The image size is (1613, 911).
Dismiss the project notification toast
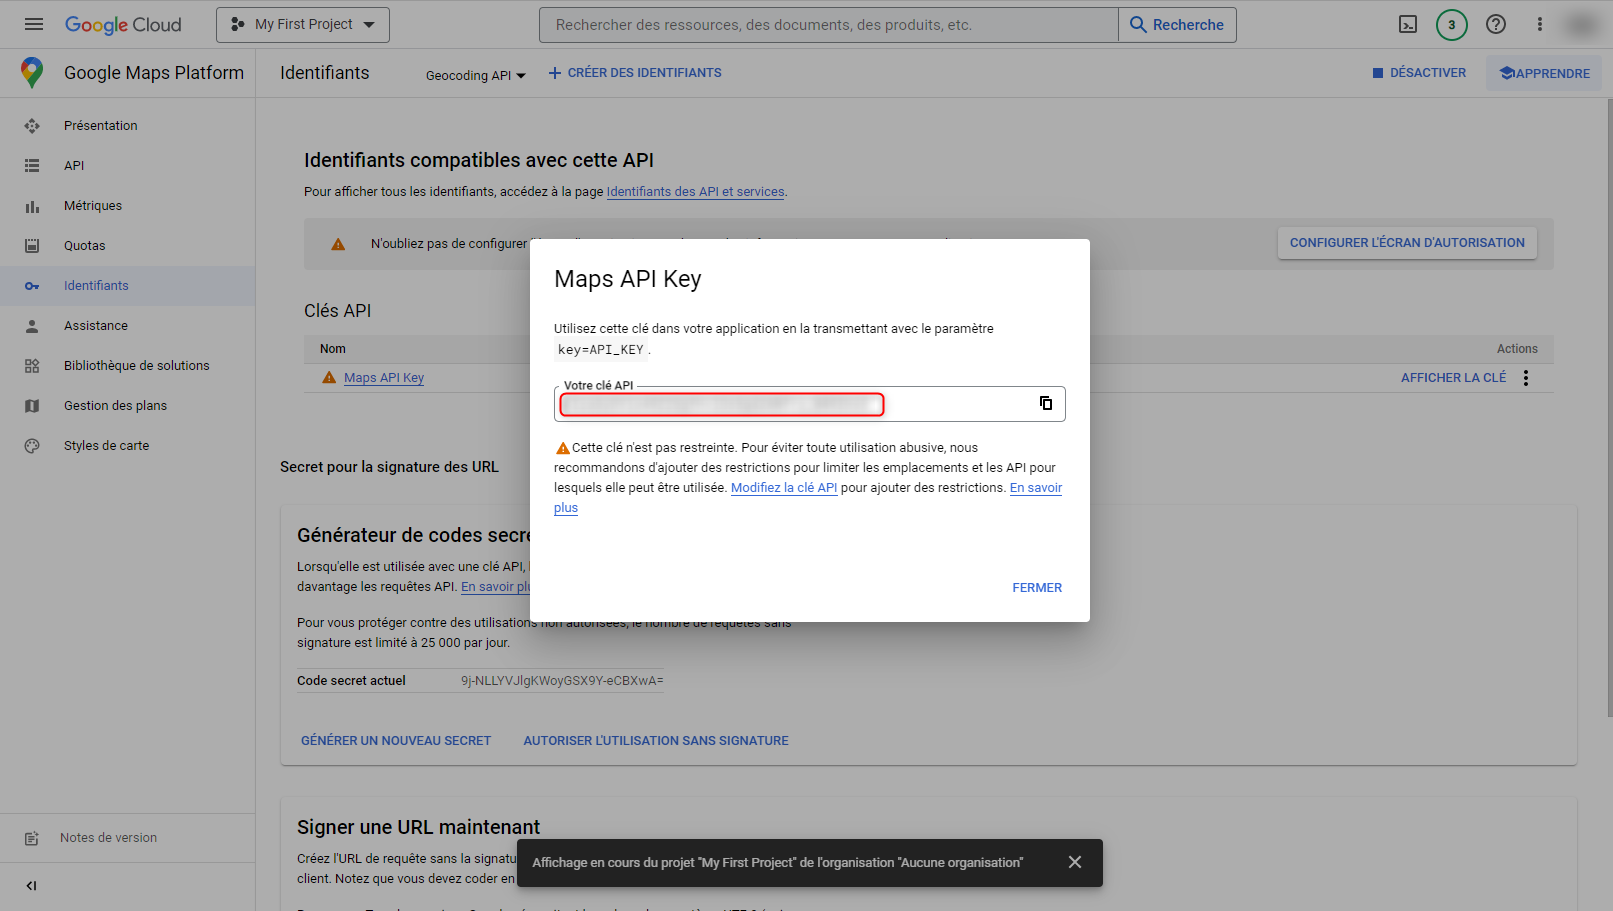[1075, 862]
